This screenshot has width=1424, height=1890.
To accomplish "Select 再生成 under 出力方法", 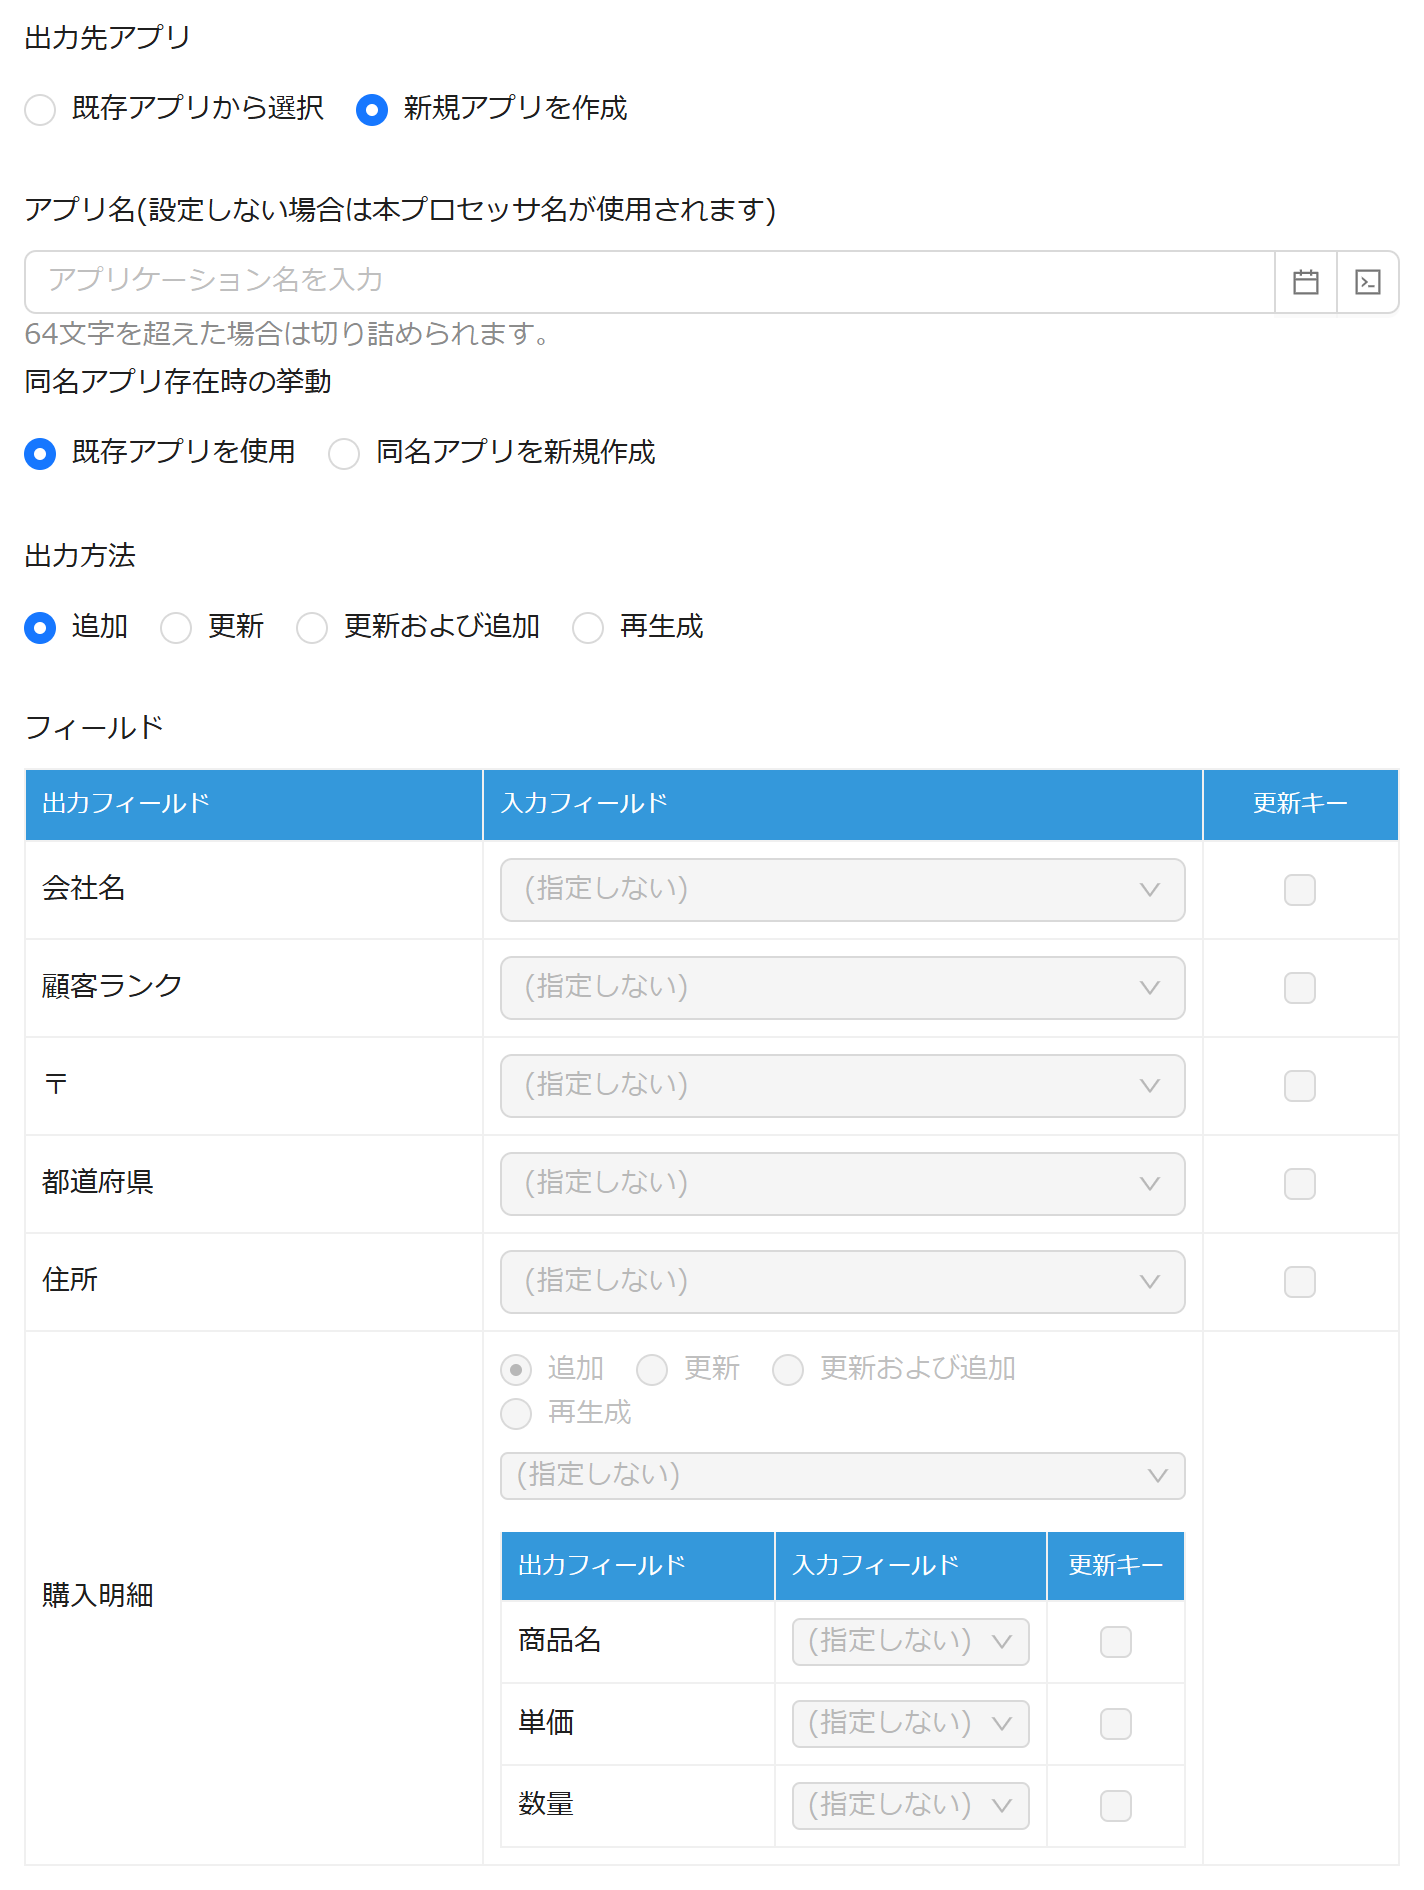I will 588,627.
